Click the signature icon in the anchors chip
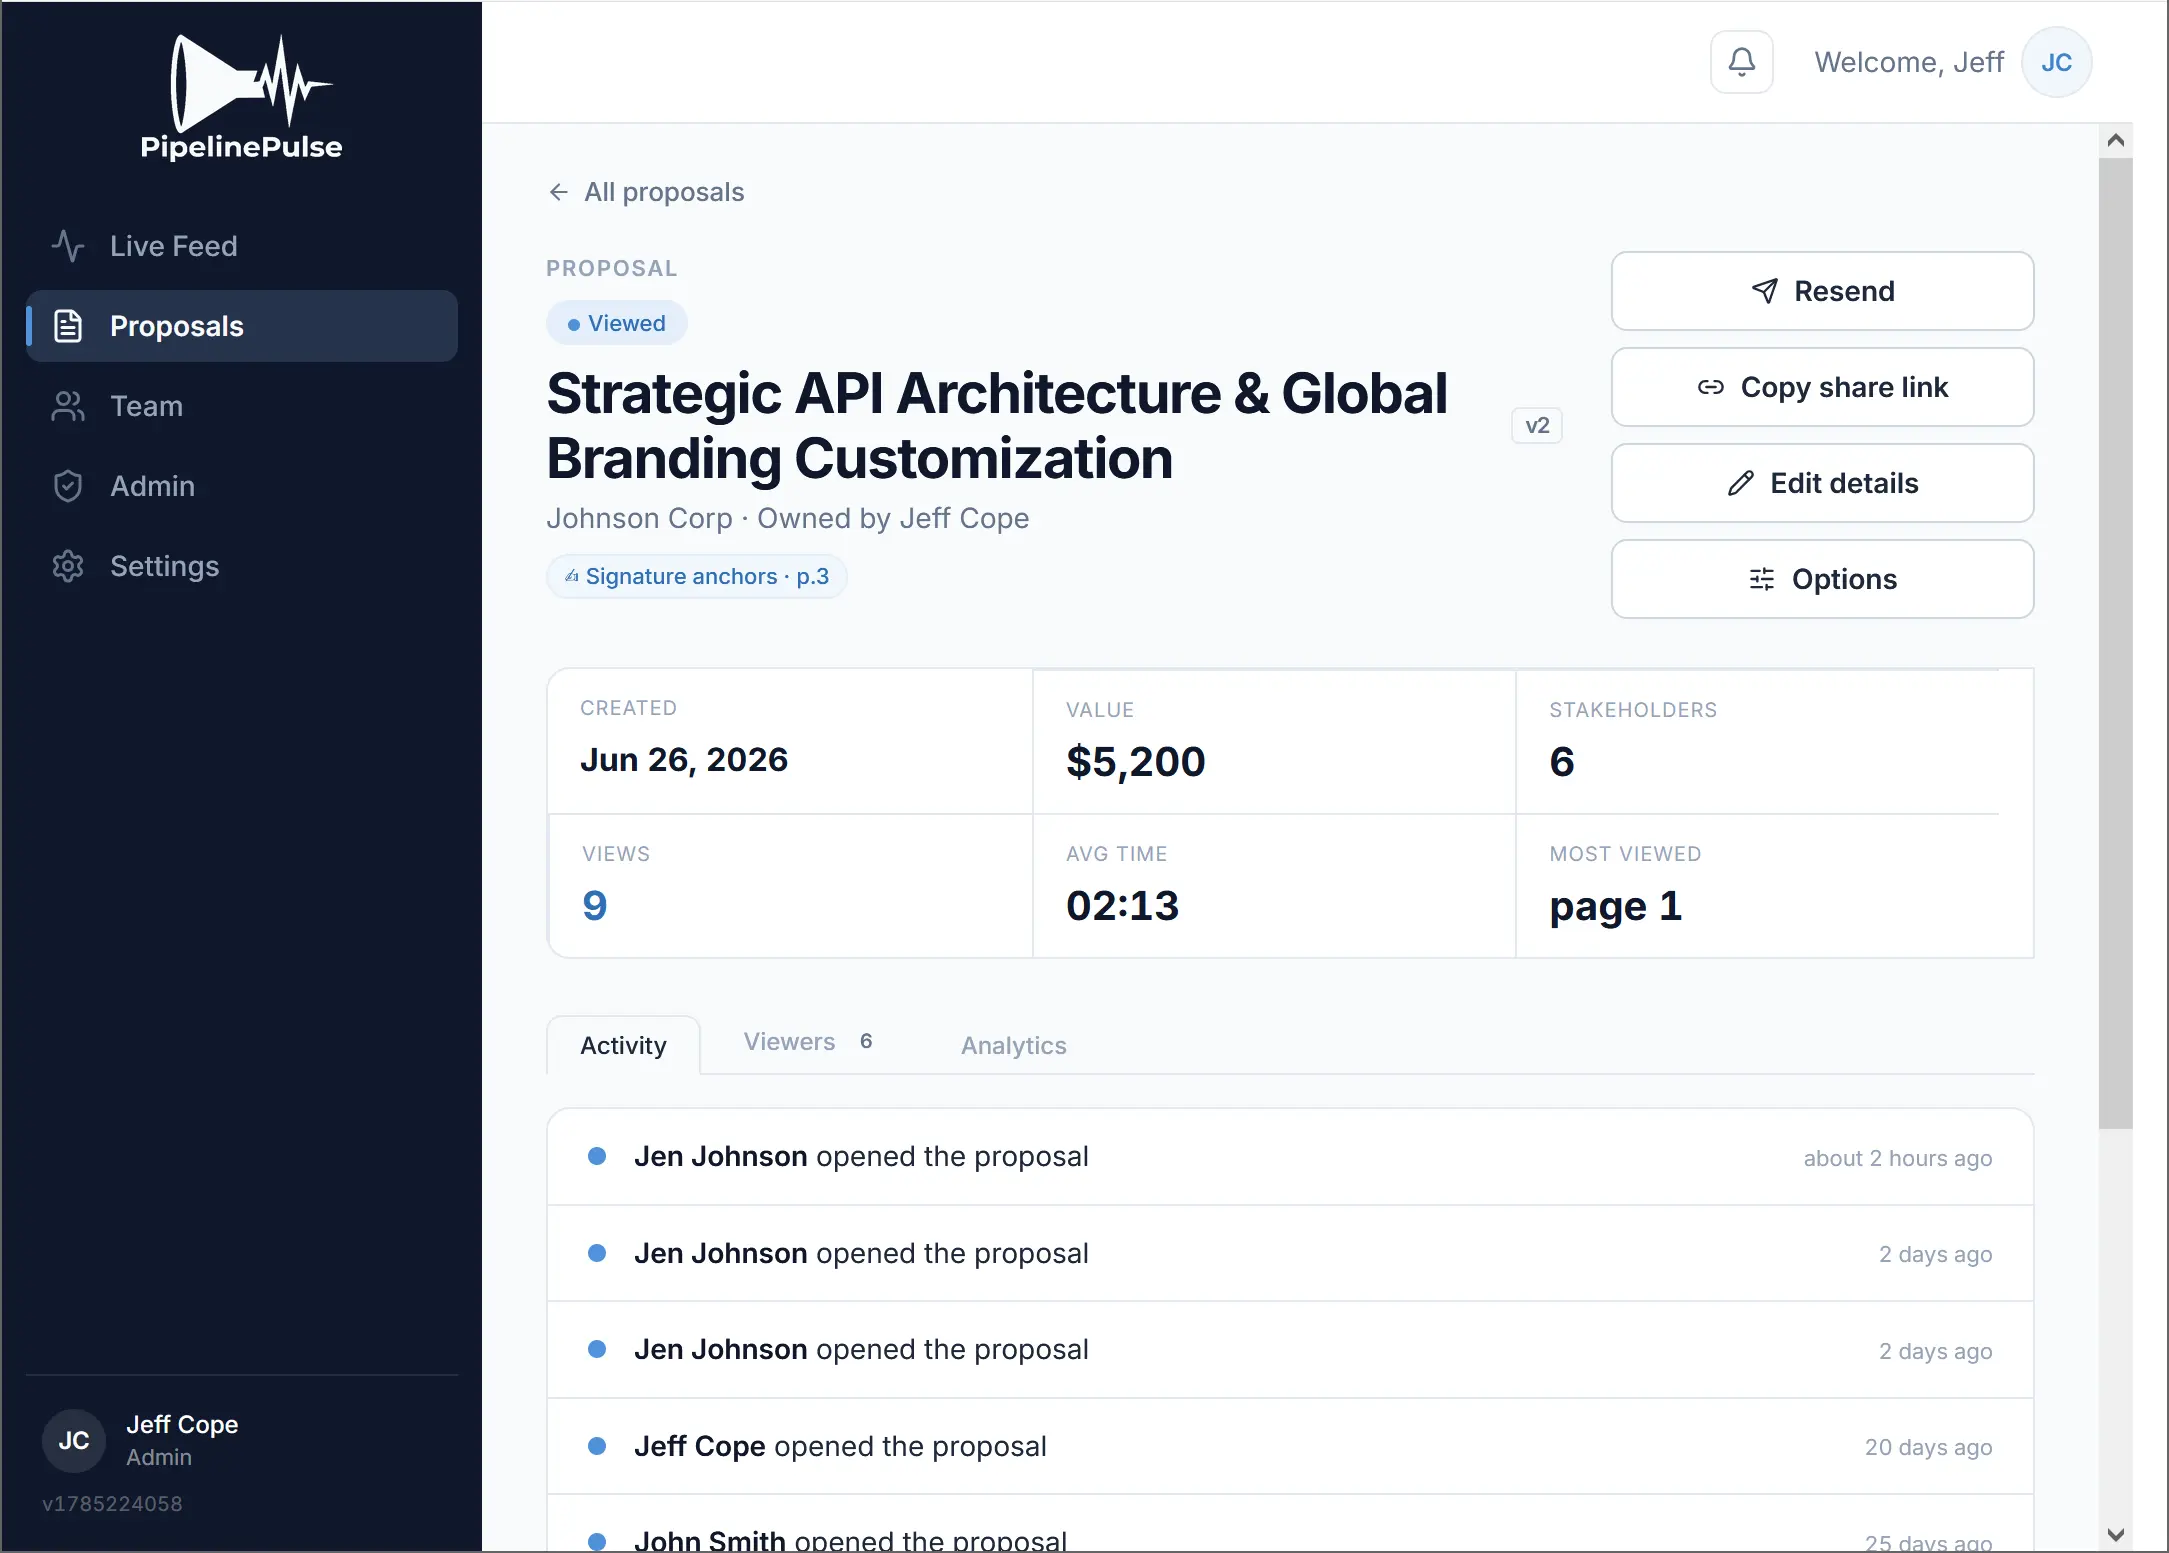The width and height of the screenshot is (2169, 1553). point(572,576)
